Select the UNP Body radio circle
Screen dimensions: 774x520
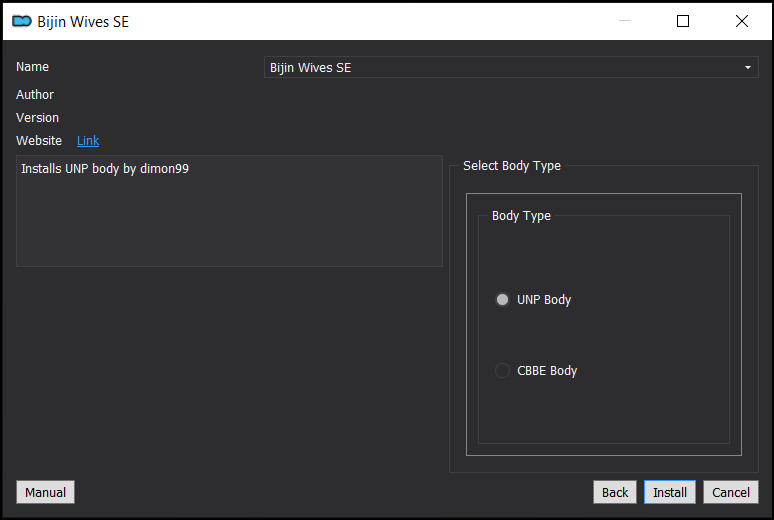(x=502, y=300)
